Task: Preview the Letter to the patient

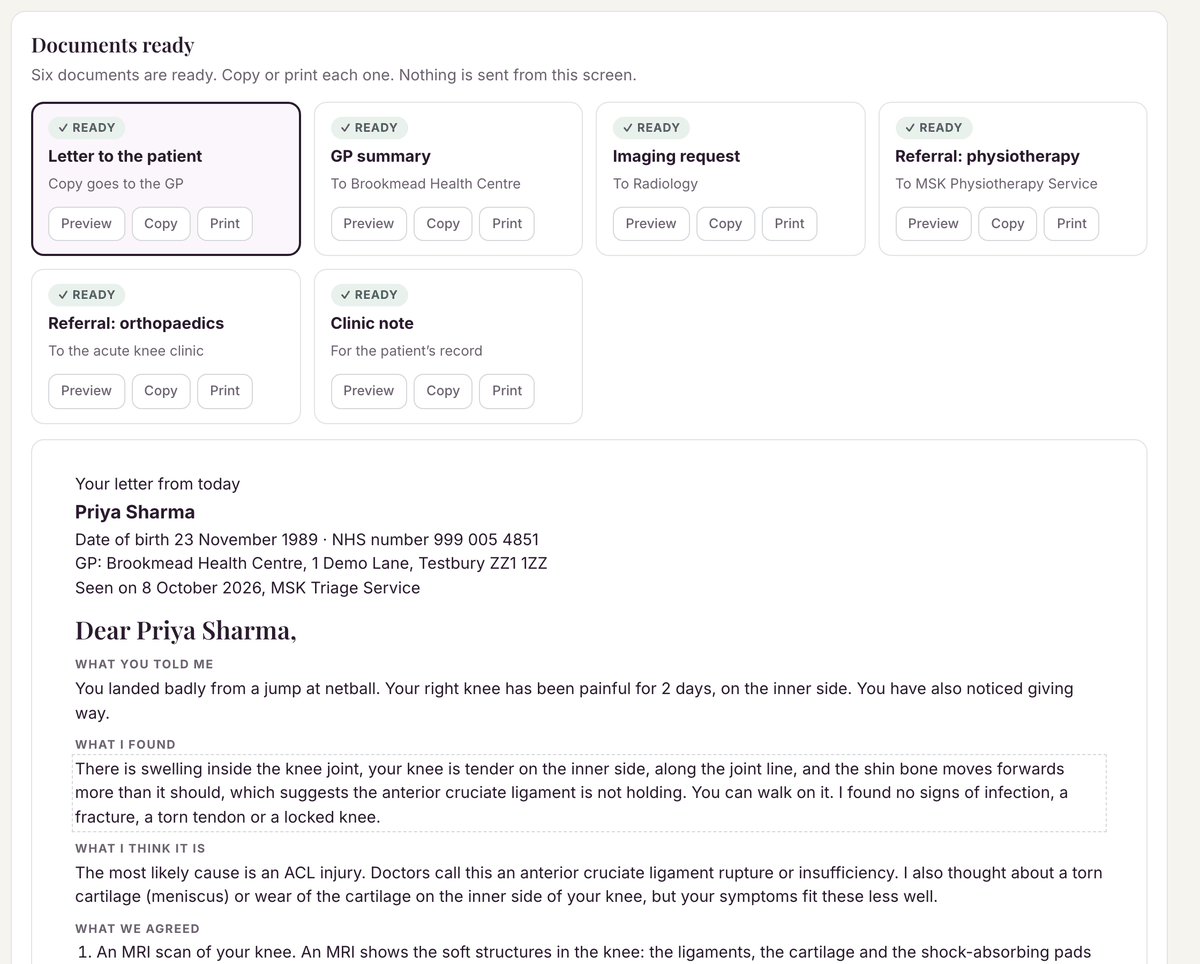Action: (x=86, y=224)
